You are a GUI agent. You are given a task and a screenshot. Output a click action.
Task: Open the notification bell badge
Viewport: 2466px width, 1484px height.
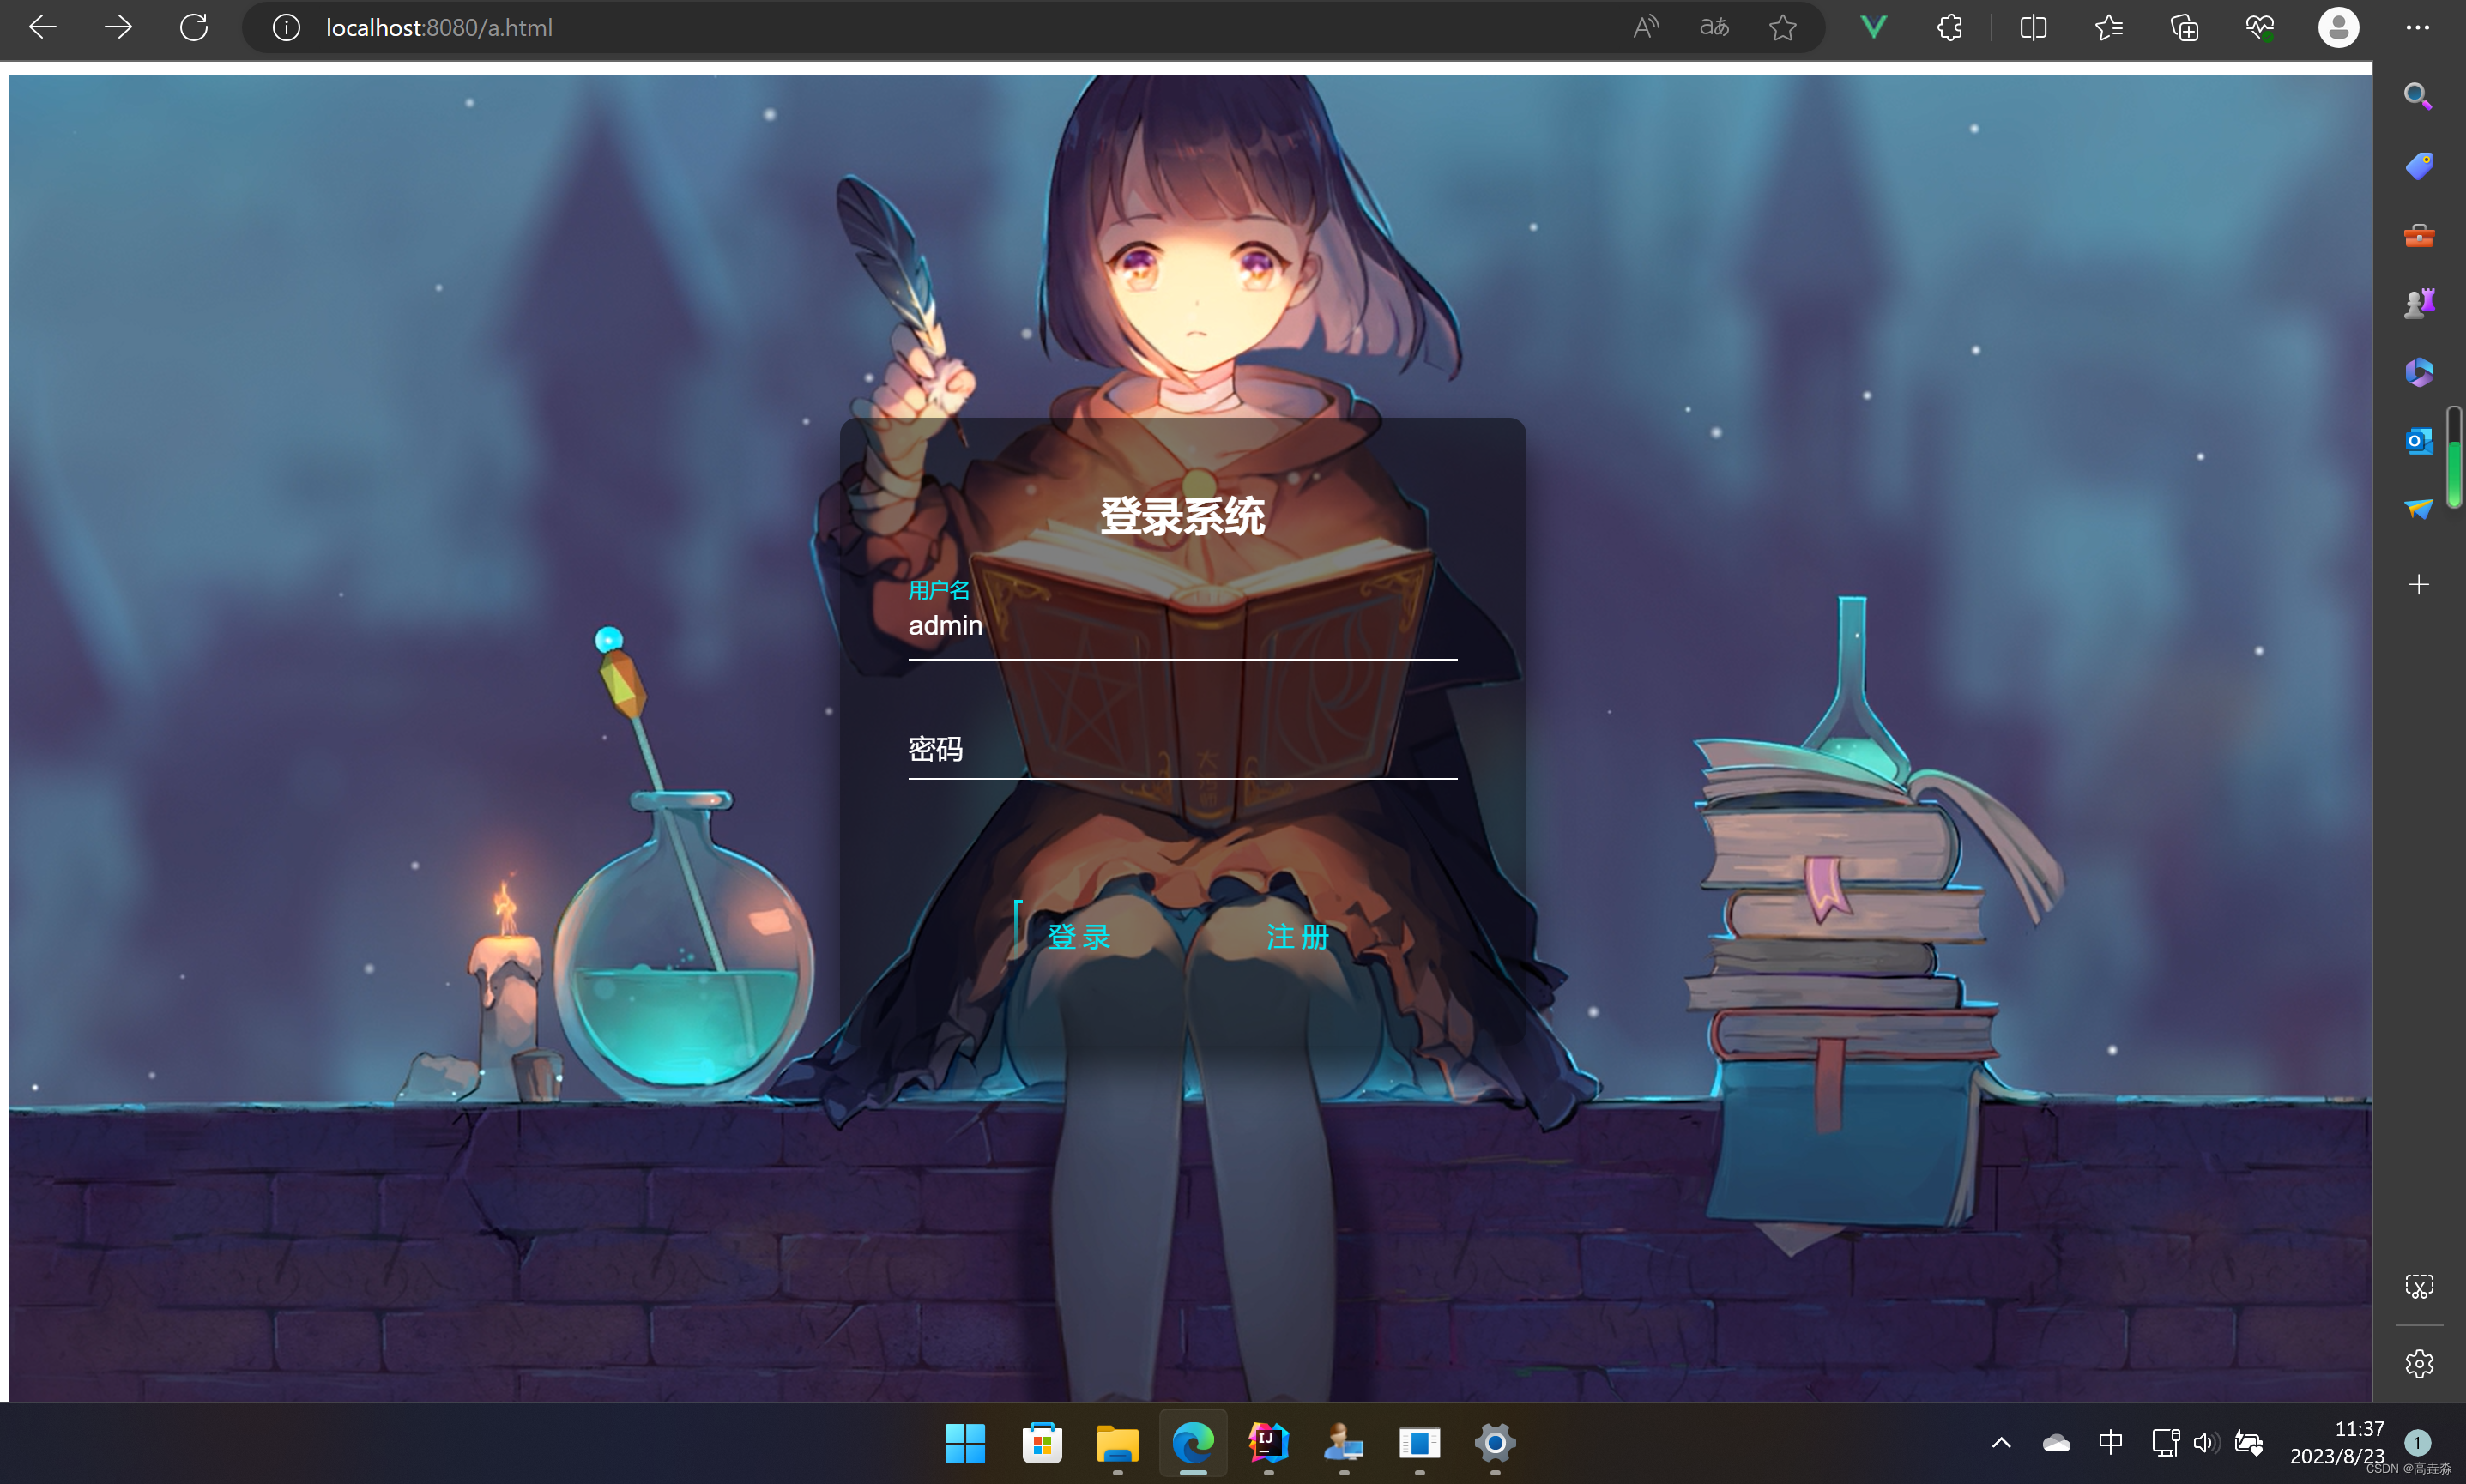click(2418, 1442)
